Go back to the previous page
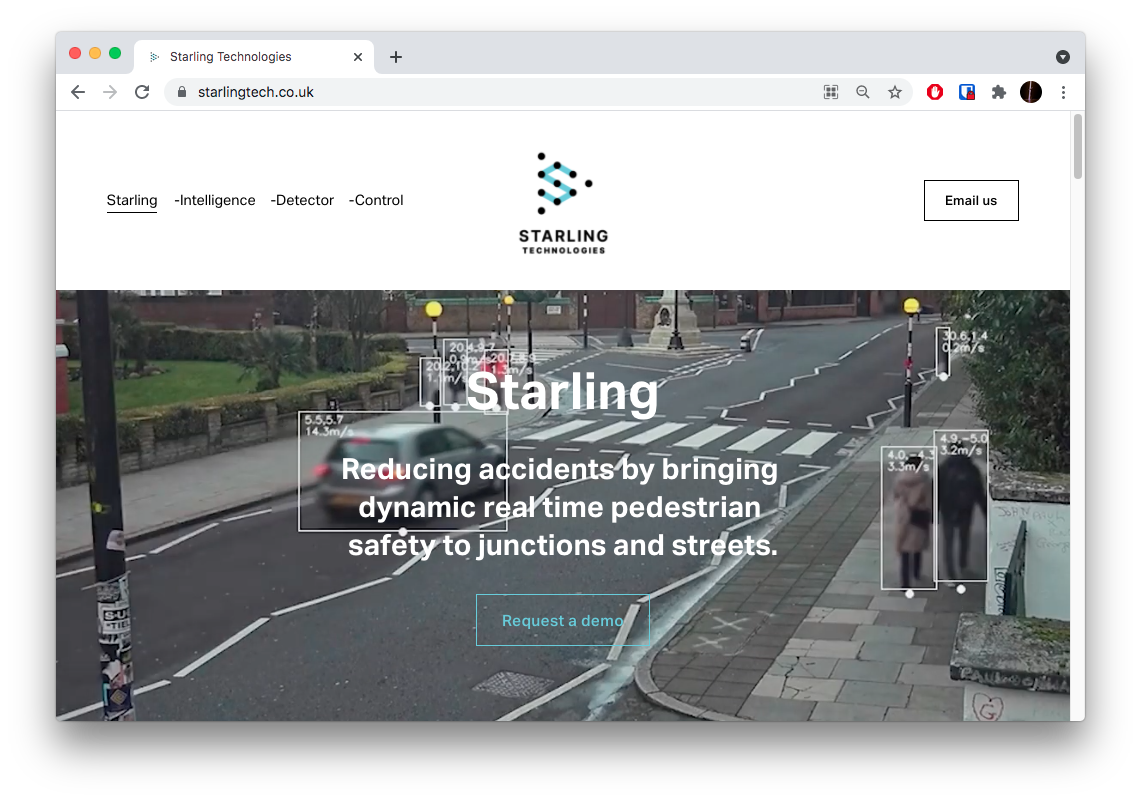 click(78, 92)
